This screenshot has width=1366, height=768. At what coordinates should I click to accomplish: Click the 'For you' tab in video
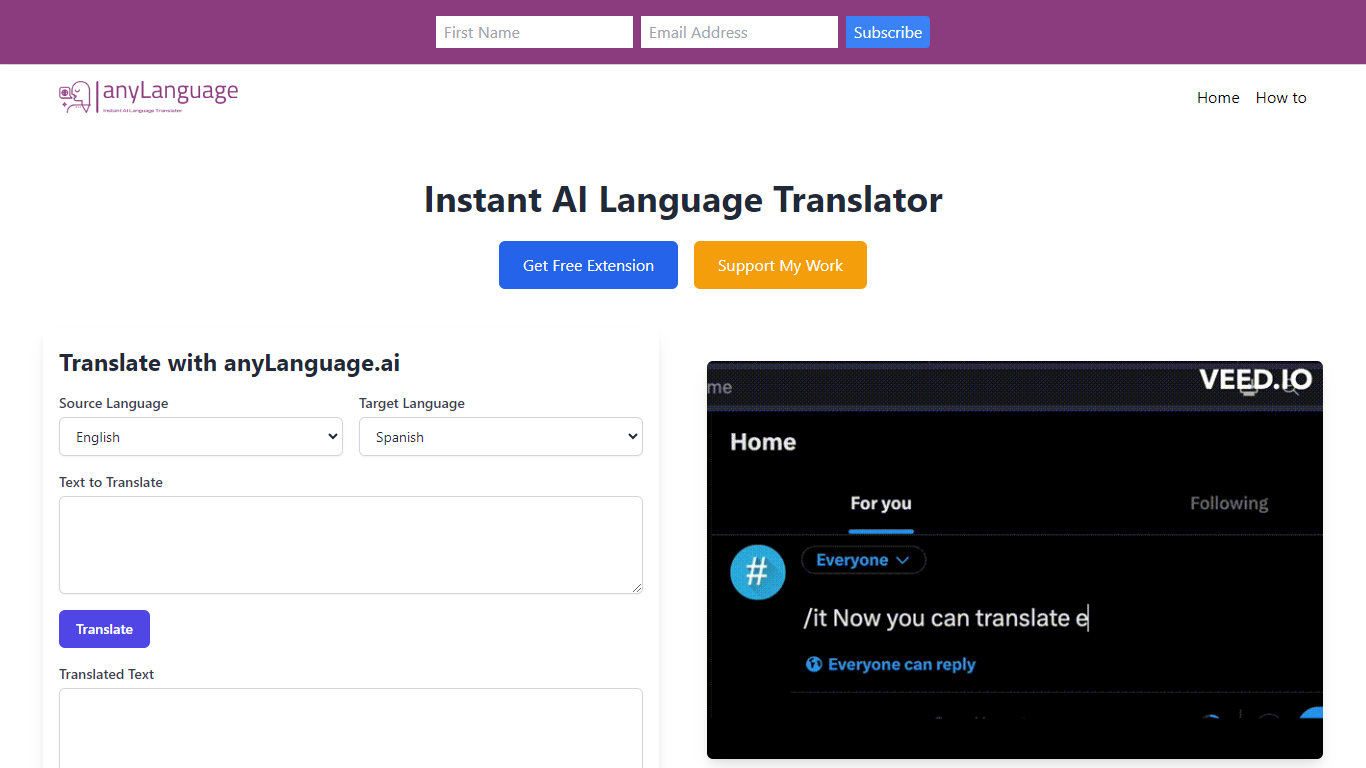pyautogui.click(x=881, y=503)
